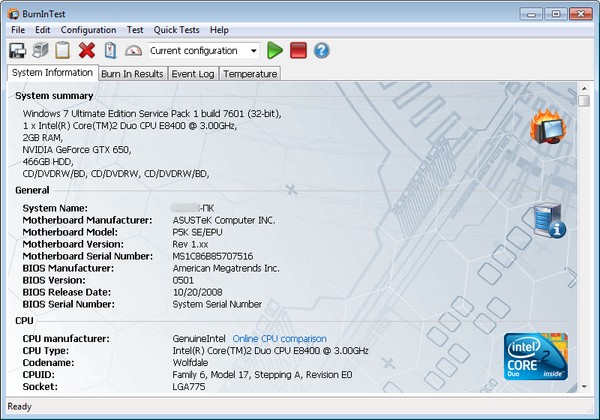Image resolution: width=600 pixels, height=420 pixels.
Task: Open the File menu
Action: pyautogui.click(x=18, y=30)
